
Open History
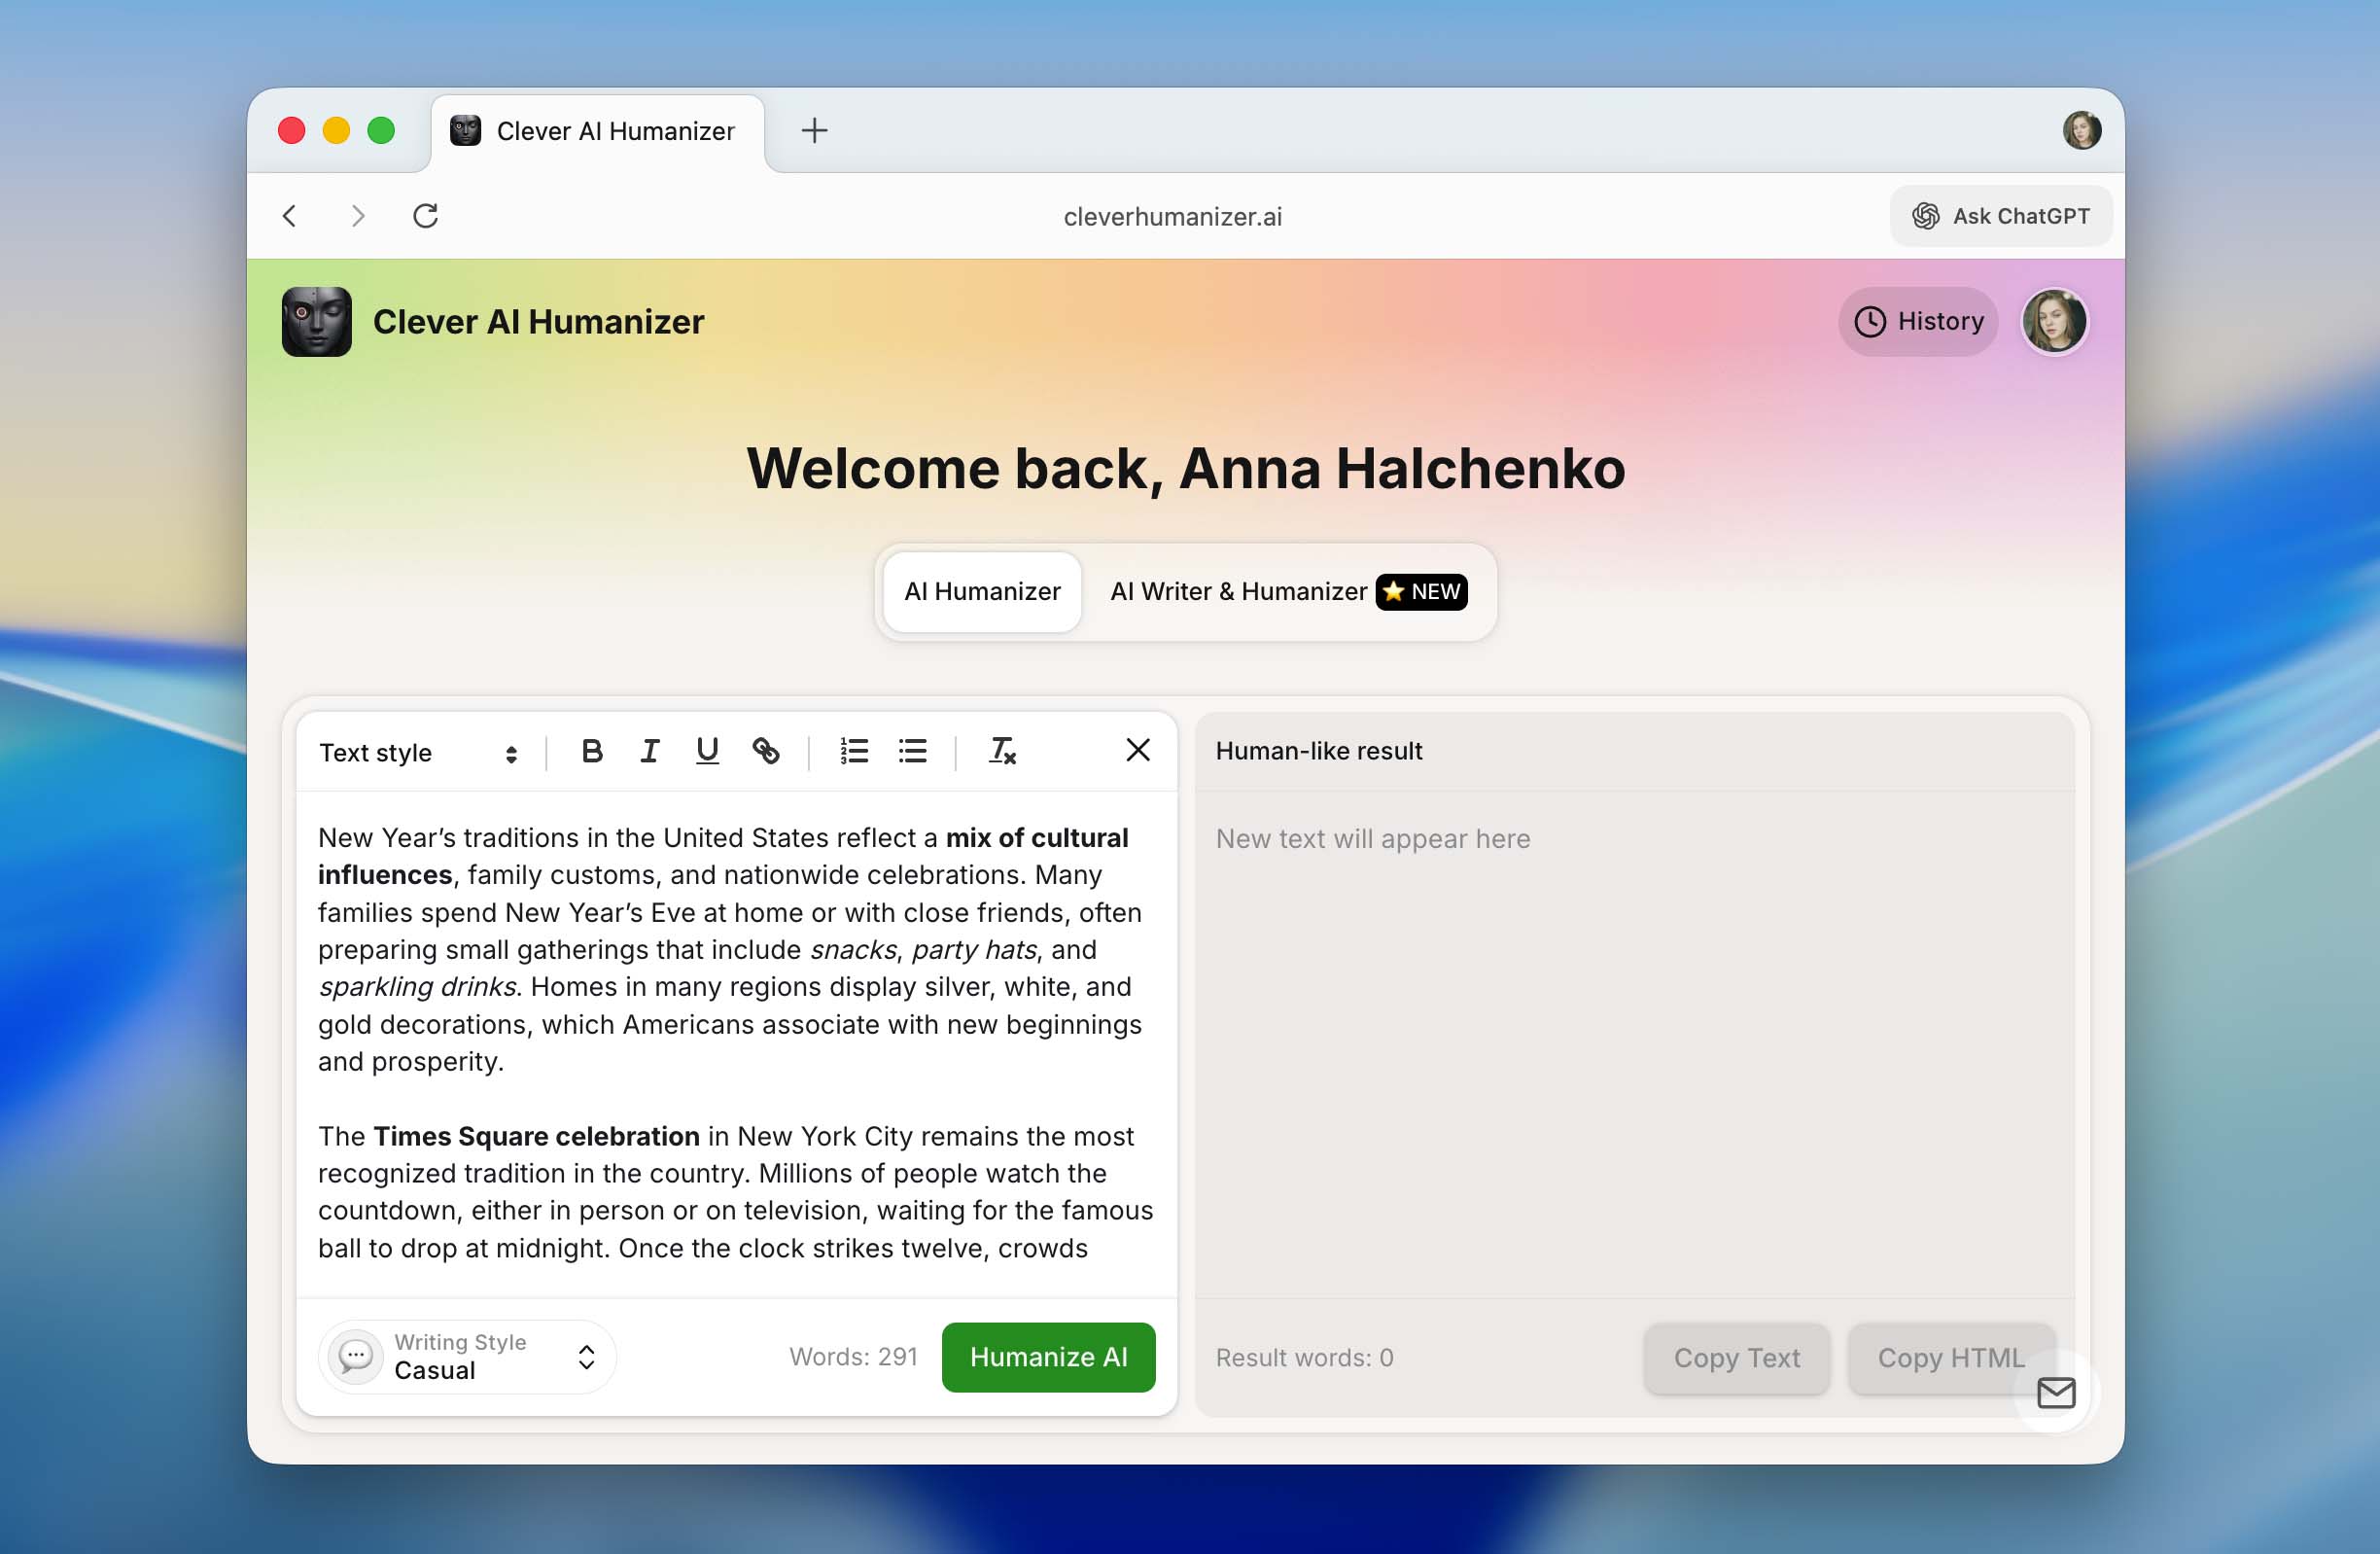pos(1918,321)
